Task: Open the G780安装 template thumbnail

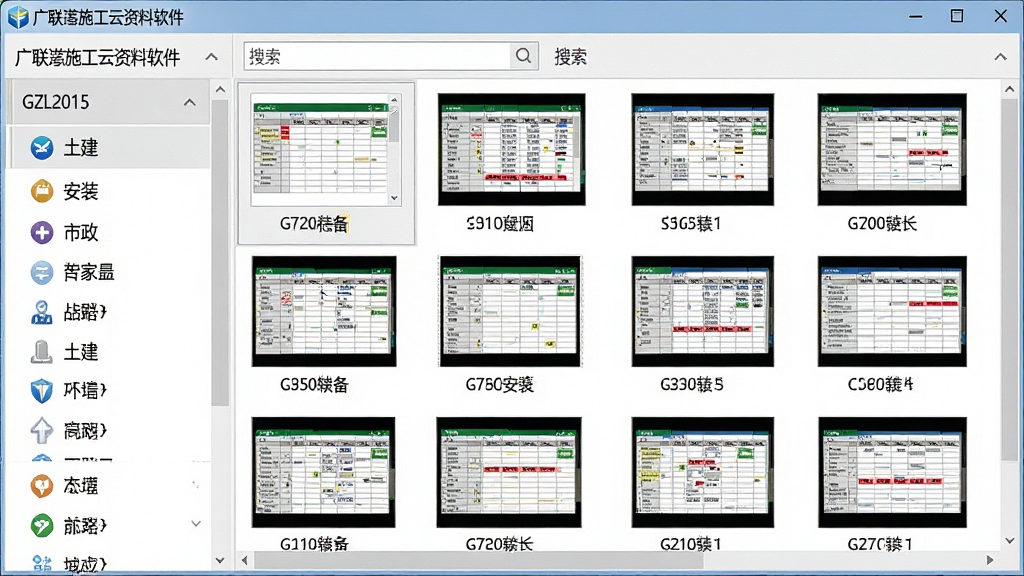Action: (x=510, y=311)
